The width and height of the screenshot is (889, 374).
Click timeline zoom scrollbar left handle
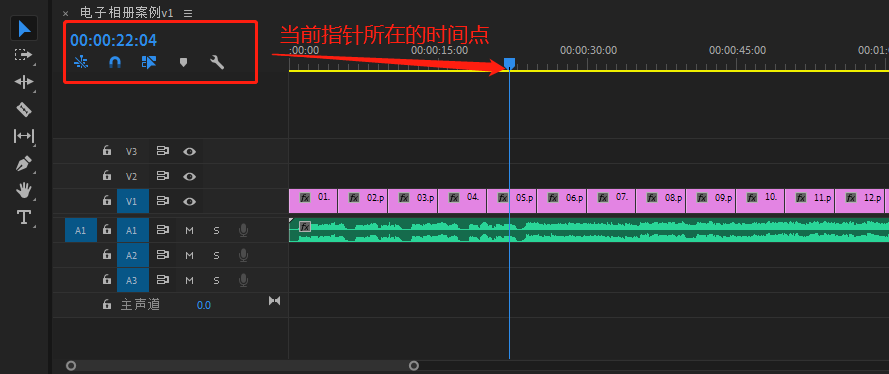click(x=71, y=366)
